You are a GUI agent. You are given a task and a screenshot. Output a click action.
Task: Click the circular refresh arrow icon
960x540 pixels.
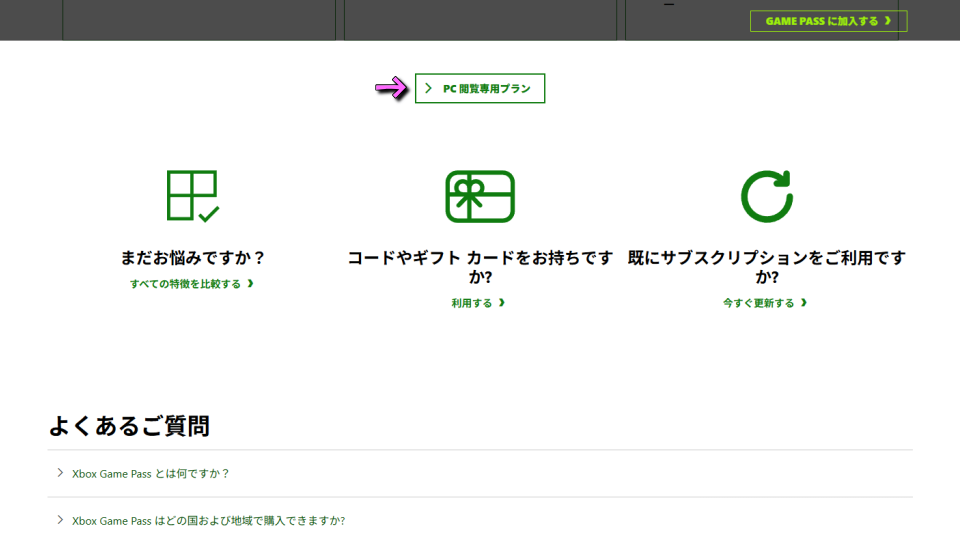[766, 196]
